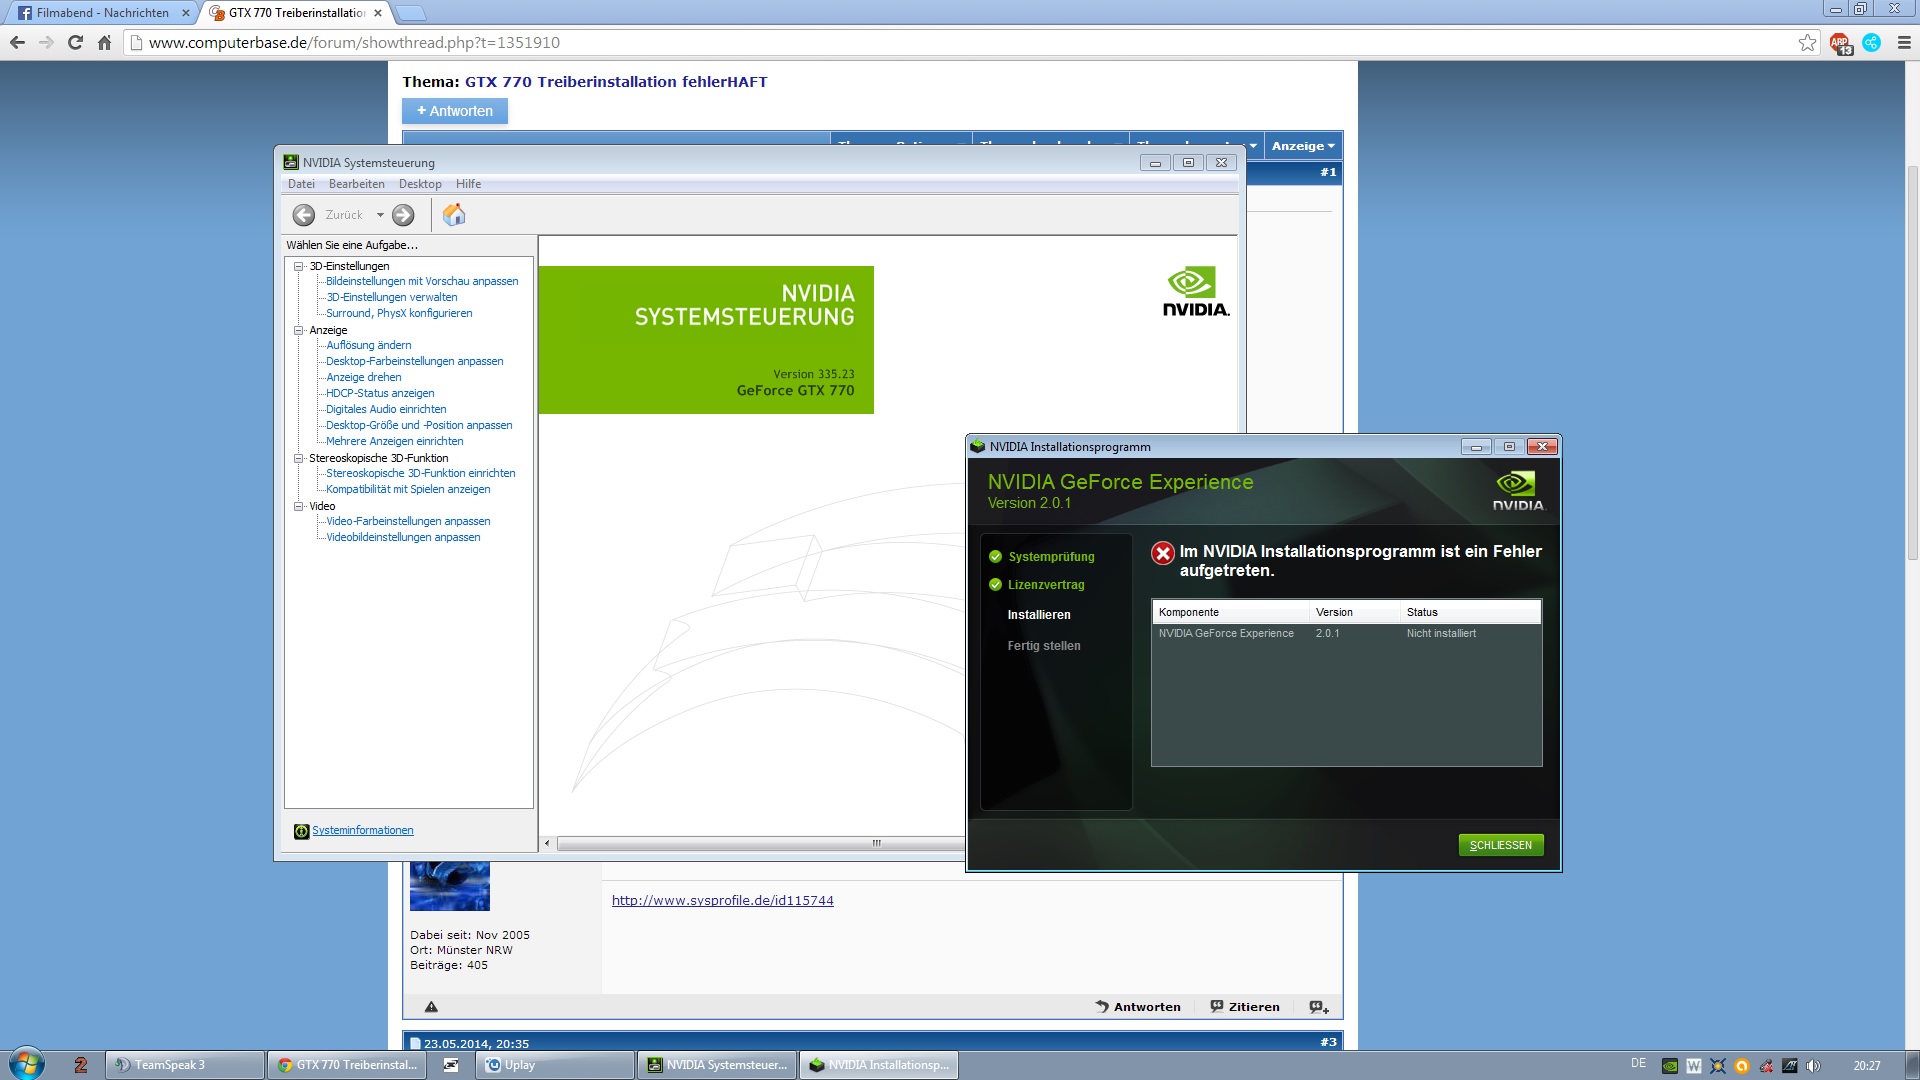The width and height of the screenshot is (1920, 1080).
Task: Open the Systeminformationen link
Action: [362, 831]
